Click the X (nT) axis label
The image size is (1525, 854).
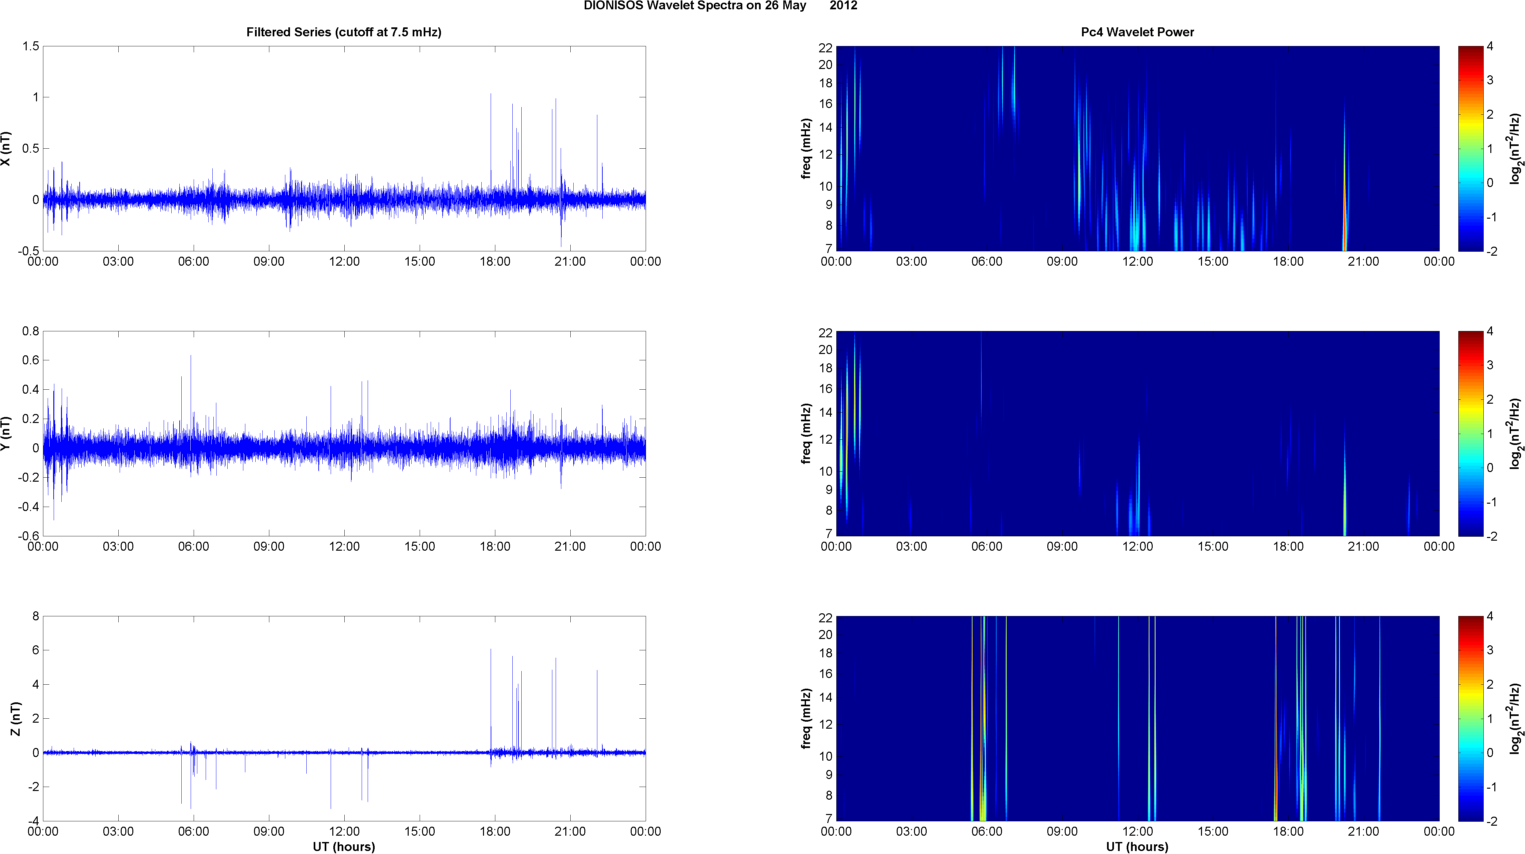point(7,148)
